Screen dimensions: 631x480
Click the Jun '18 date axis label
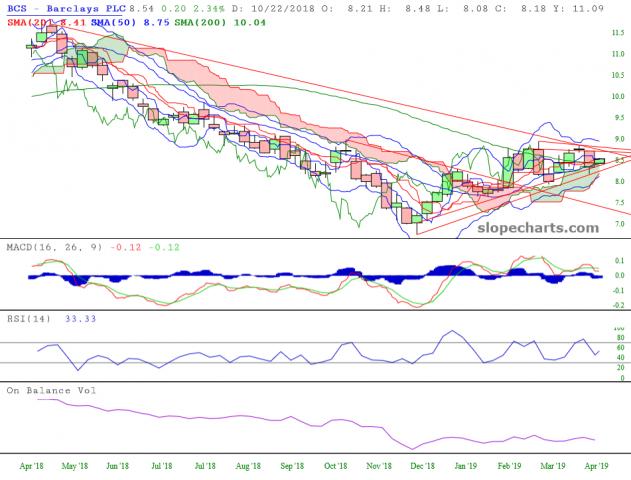[x=118, y=466]
